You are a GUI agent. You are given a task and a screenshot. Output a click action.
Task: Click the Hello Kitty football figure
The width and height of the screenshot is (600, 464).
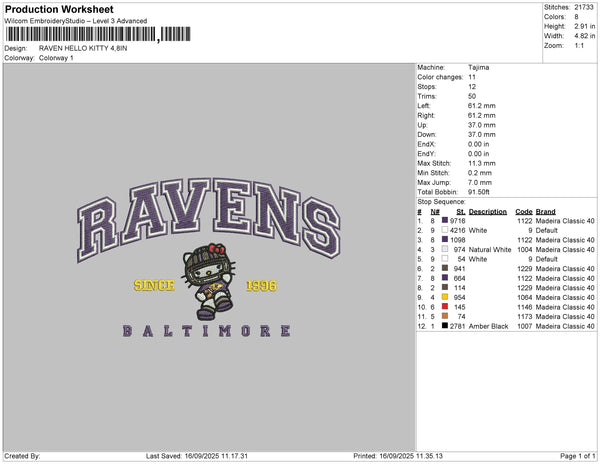point(209,282)
